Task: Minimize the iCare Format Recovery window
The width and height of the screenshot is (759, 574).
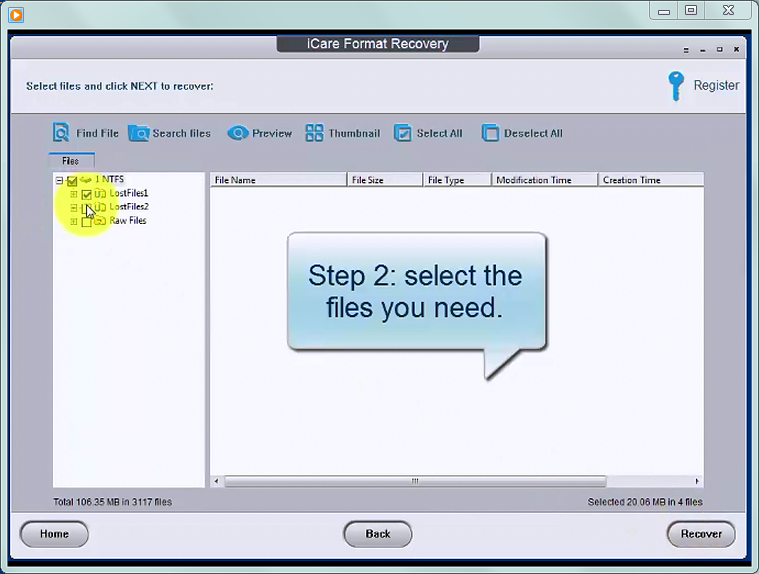Action: coord(702,50)
